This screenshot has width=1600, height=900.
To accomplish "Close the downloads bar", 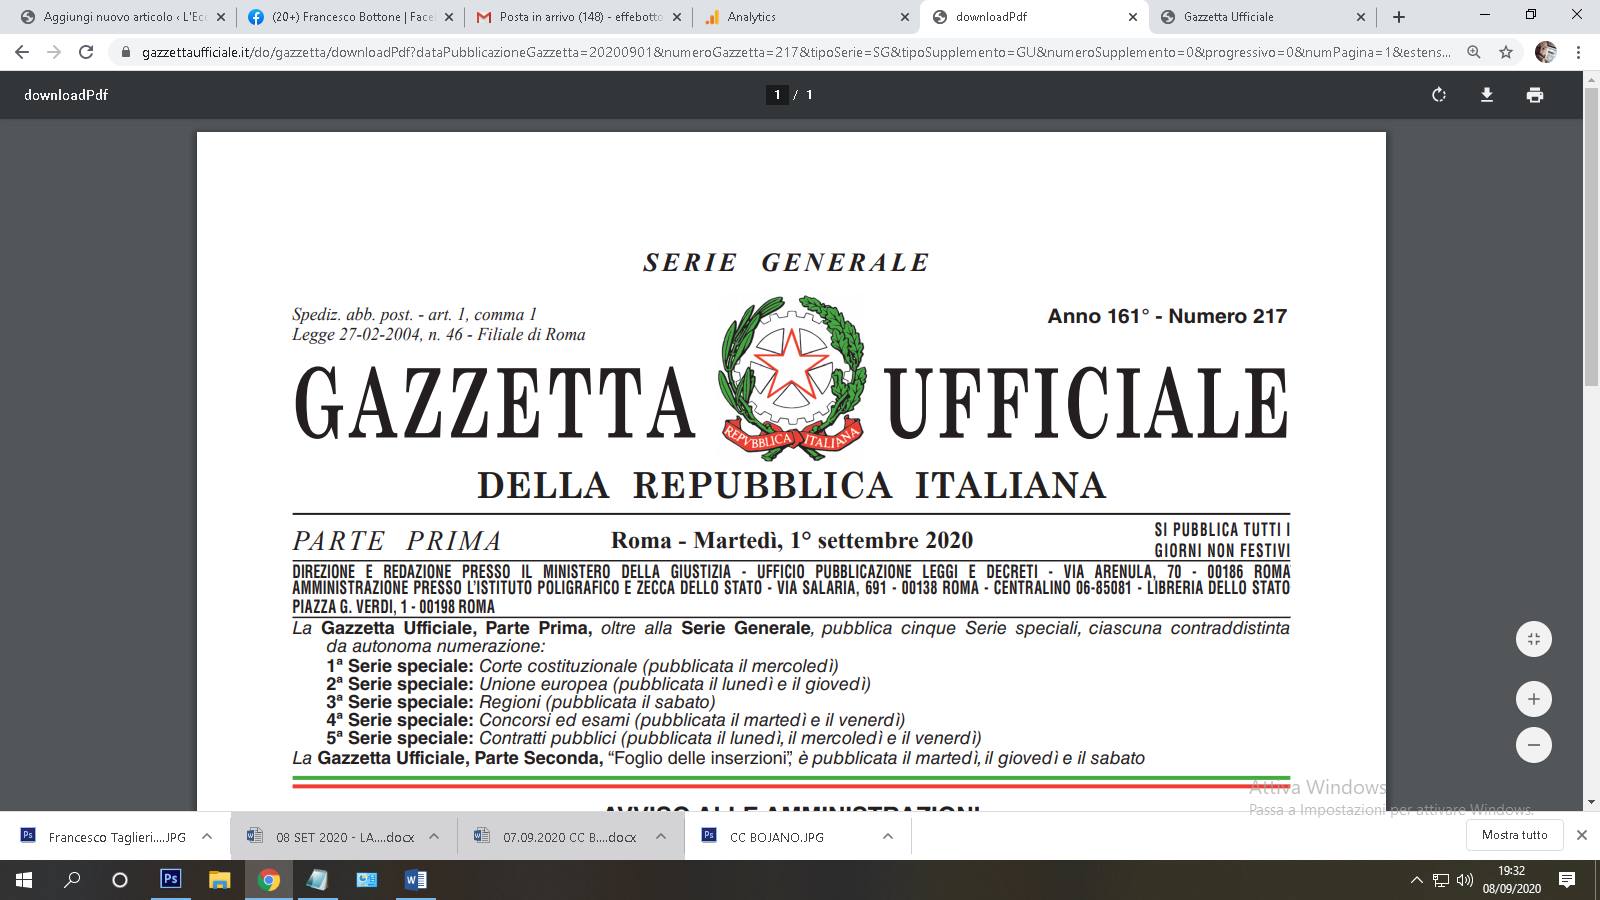I will click(x=1581, y=835).
